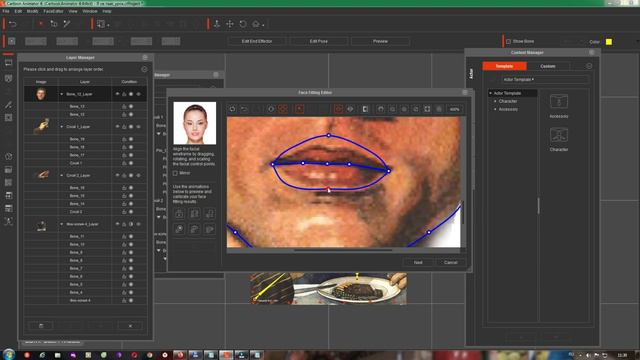Click the Preview button

point(380,41)
